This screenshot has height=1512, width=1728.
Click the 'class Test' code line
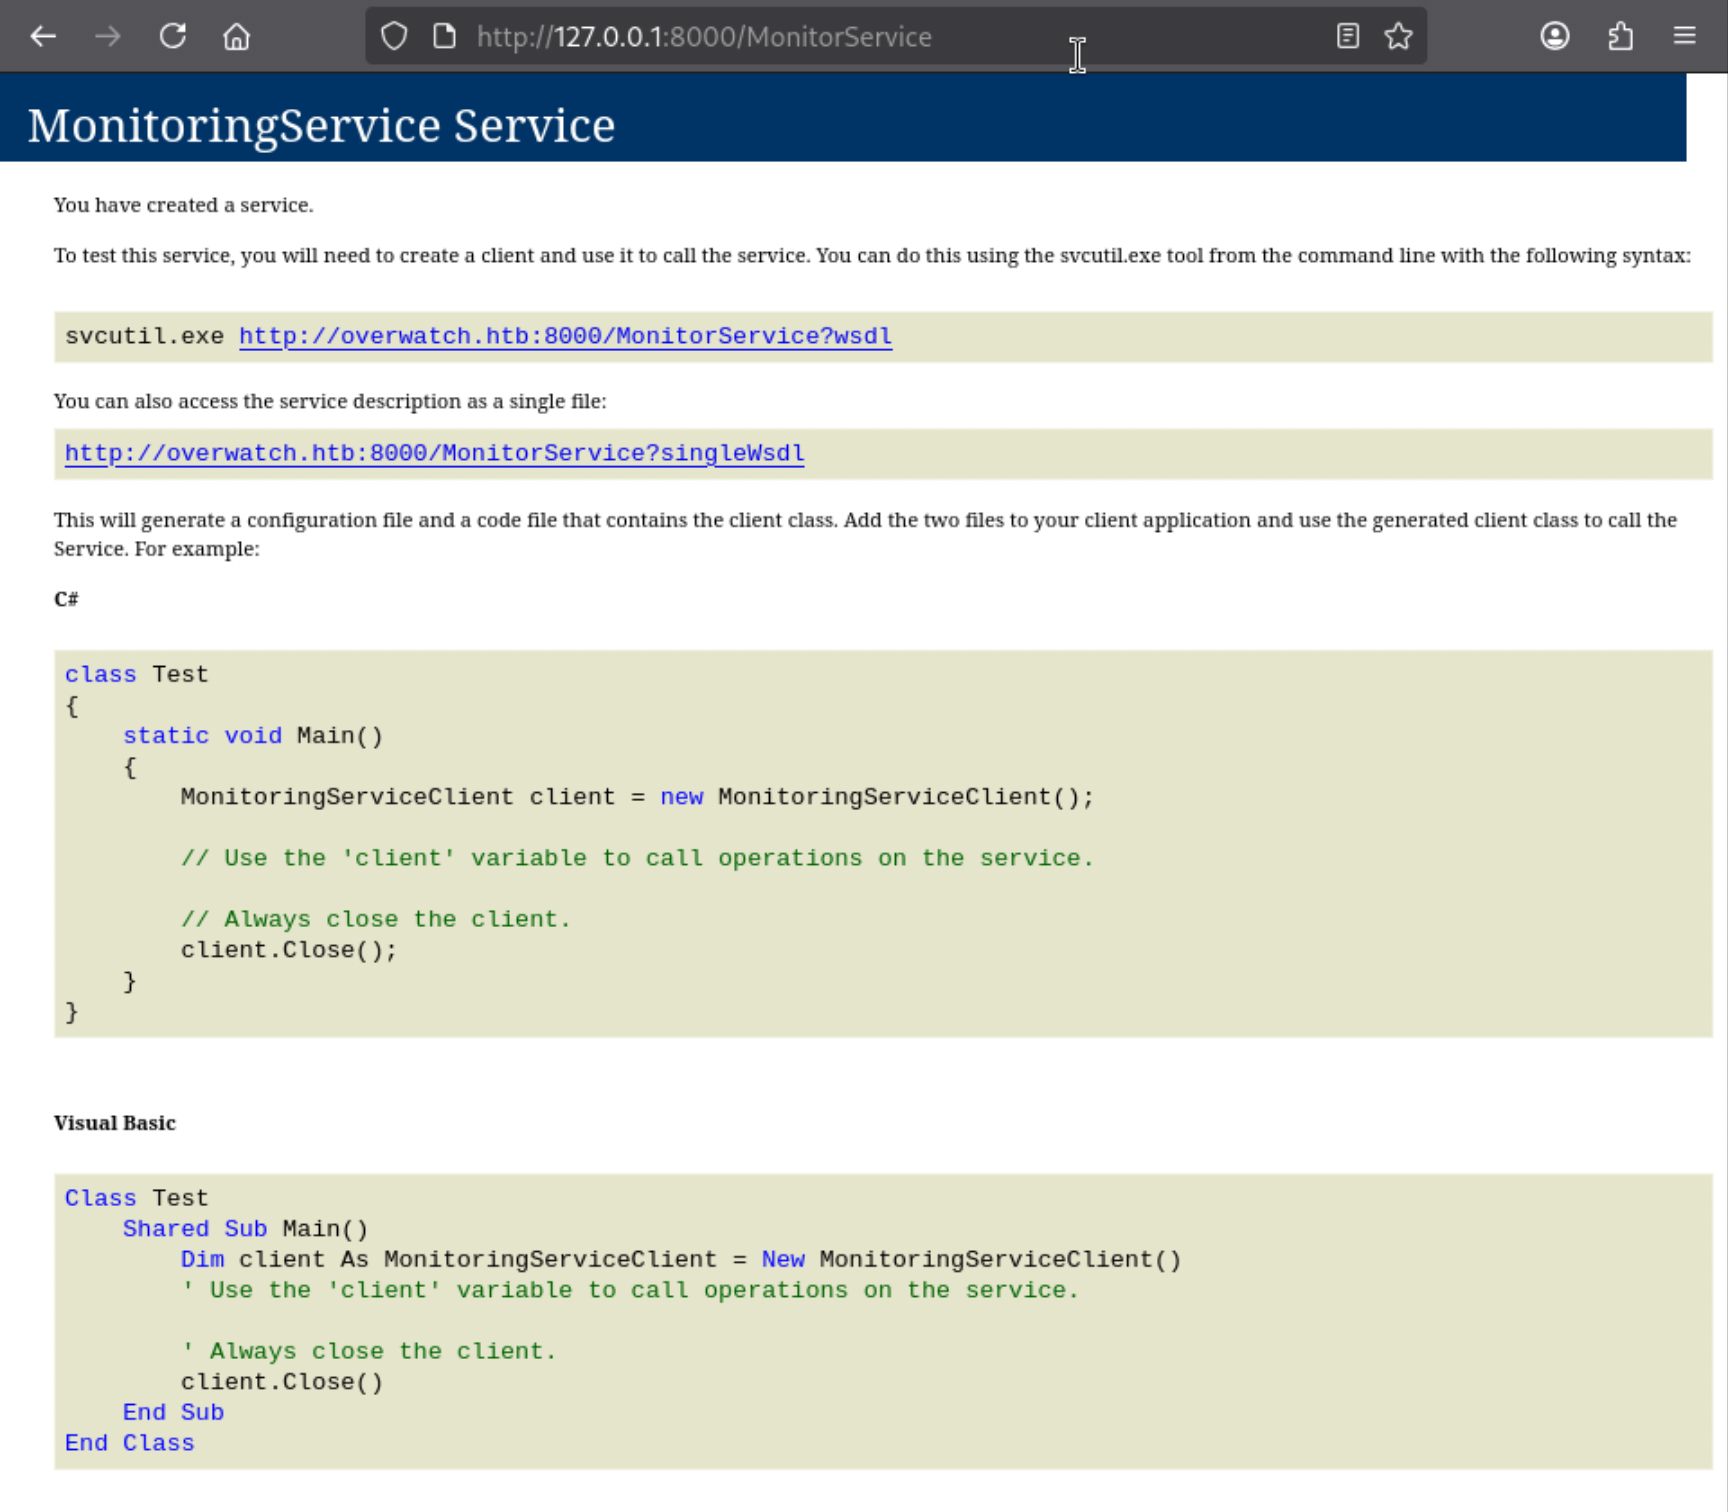click(x=137, y=675)
